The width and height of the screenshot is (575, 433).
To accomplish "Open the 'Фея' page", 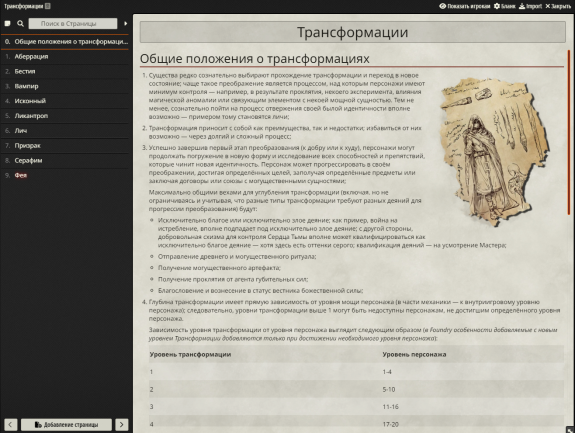I will point(65,175).
